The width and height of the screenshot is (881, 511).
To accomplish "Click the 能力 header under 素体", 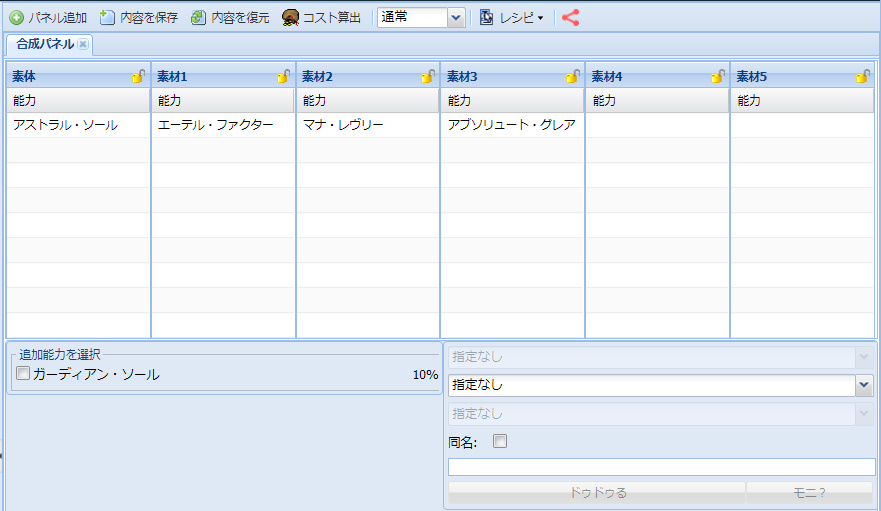I will click(78, 101).
